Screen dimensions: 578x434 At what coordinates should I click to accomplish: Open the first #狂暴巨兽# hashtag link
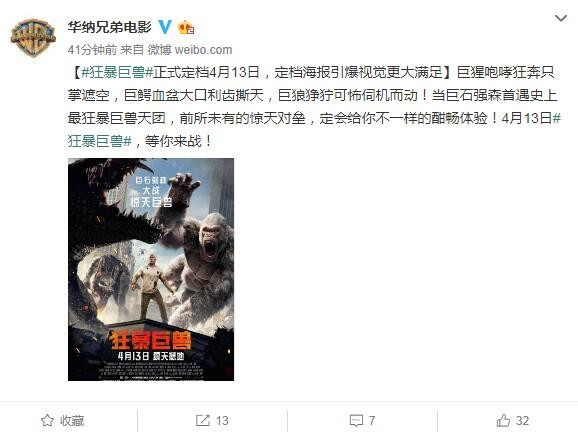[117, 72]
